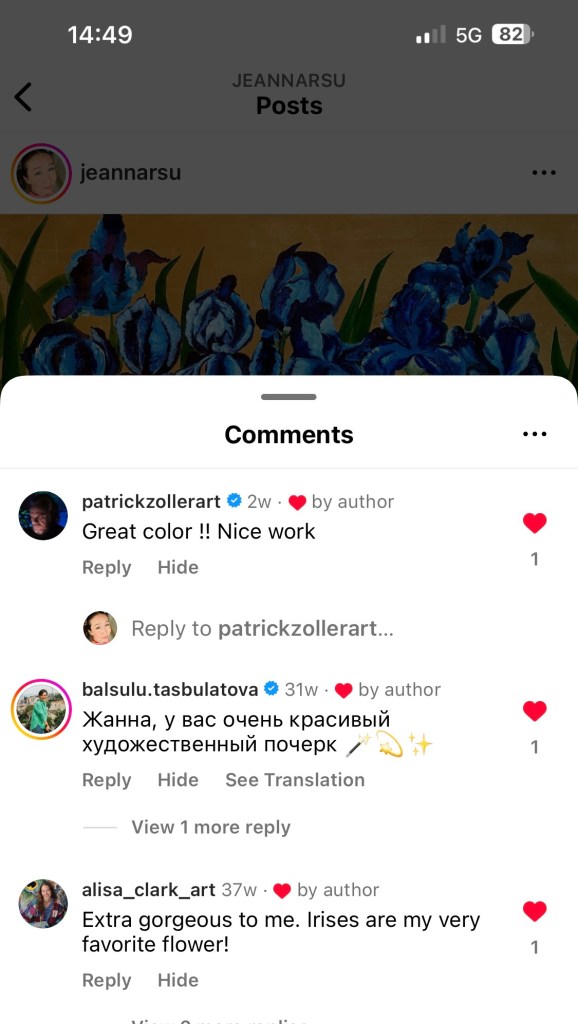Open the patrickzollerart username link

[152, 502]
